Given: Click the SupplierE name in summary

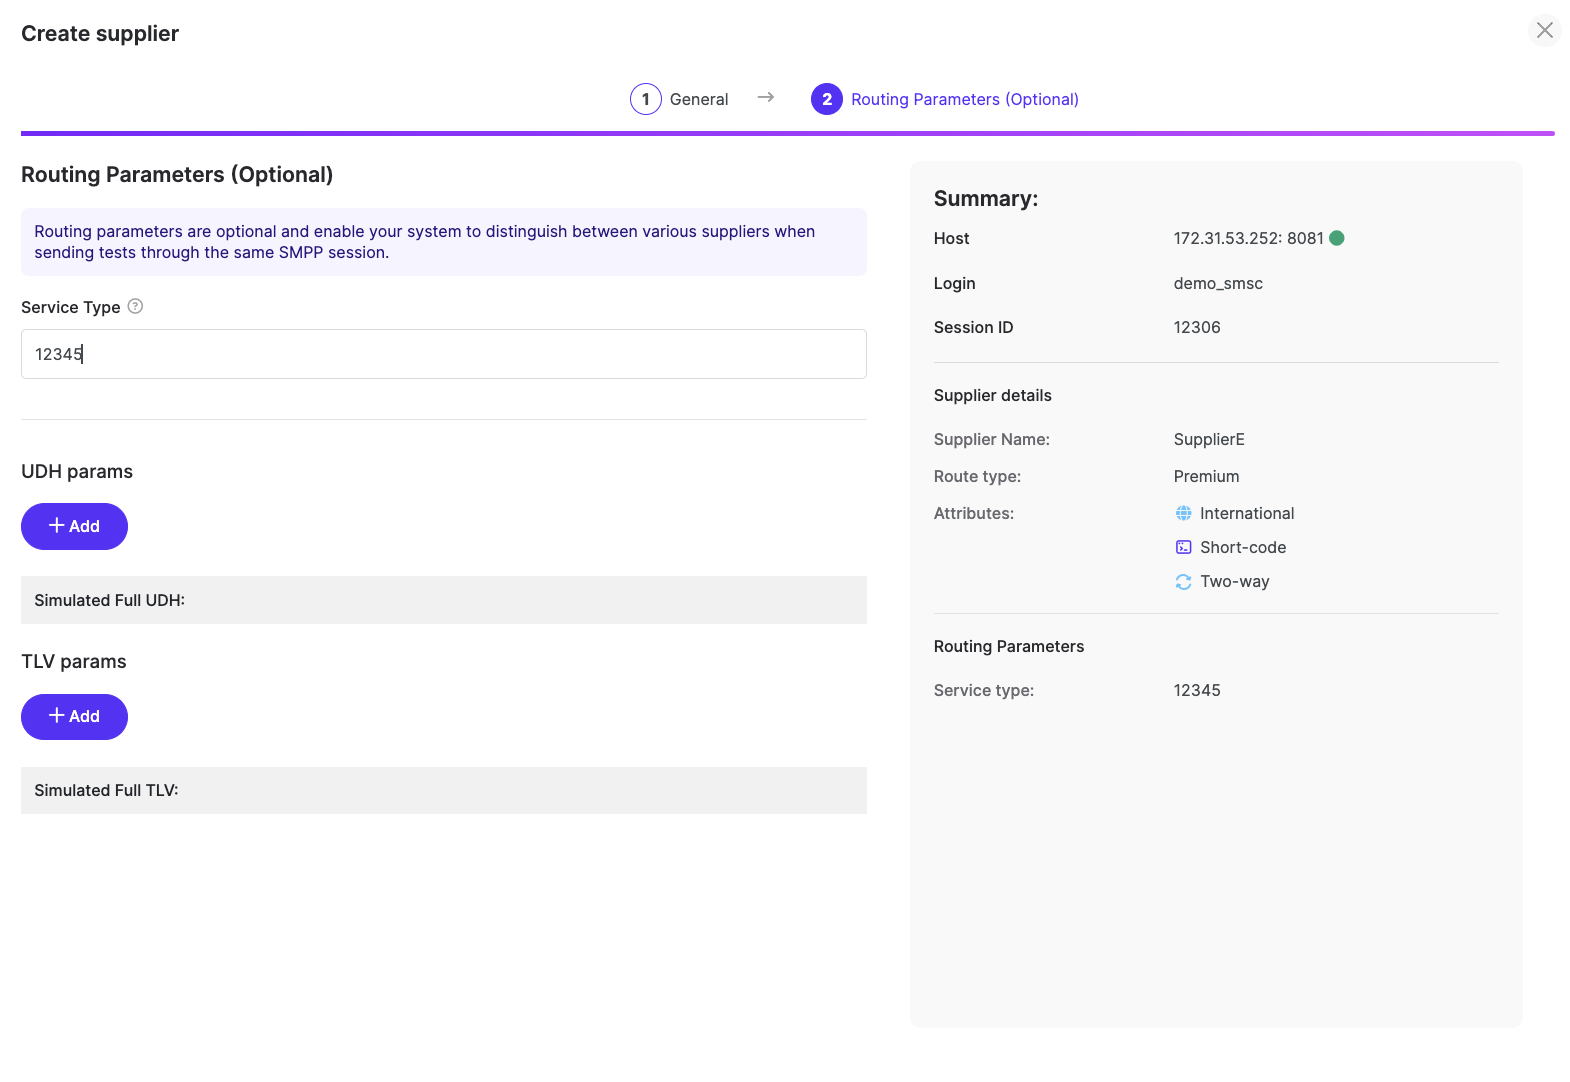Looking at the screenshot, I should click(1208, 440).
